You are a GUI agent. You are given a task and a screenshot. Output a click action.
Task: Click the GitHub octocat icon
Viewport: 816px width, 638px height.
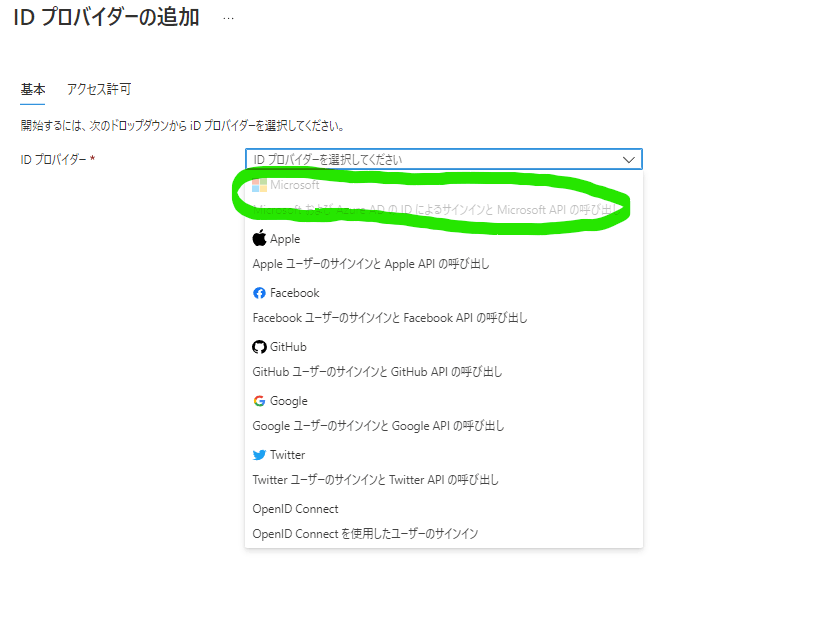259,347
